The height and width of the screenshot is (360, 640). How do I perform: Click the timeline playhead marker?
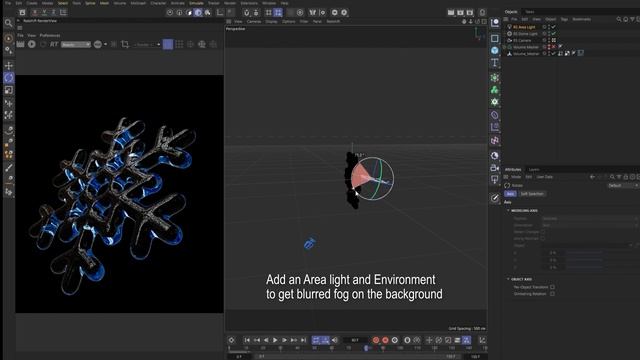[x=366, y=348]
